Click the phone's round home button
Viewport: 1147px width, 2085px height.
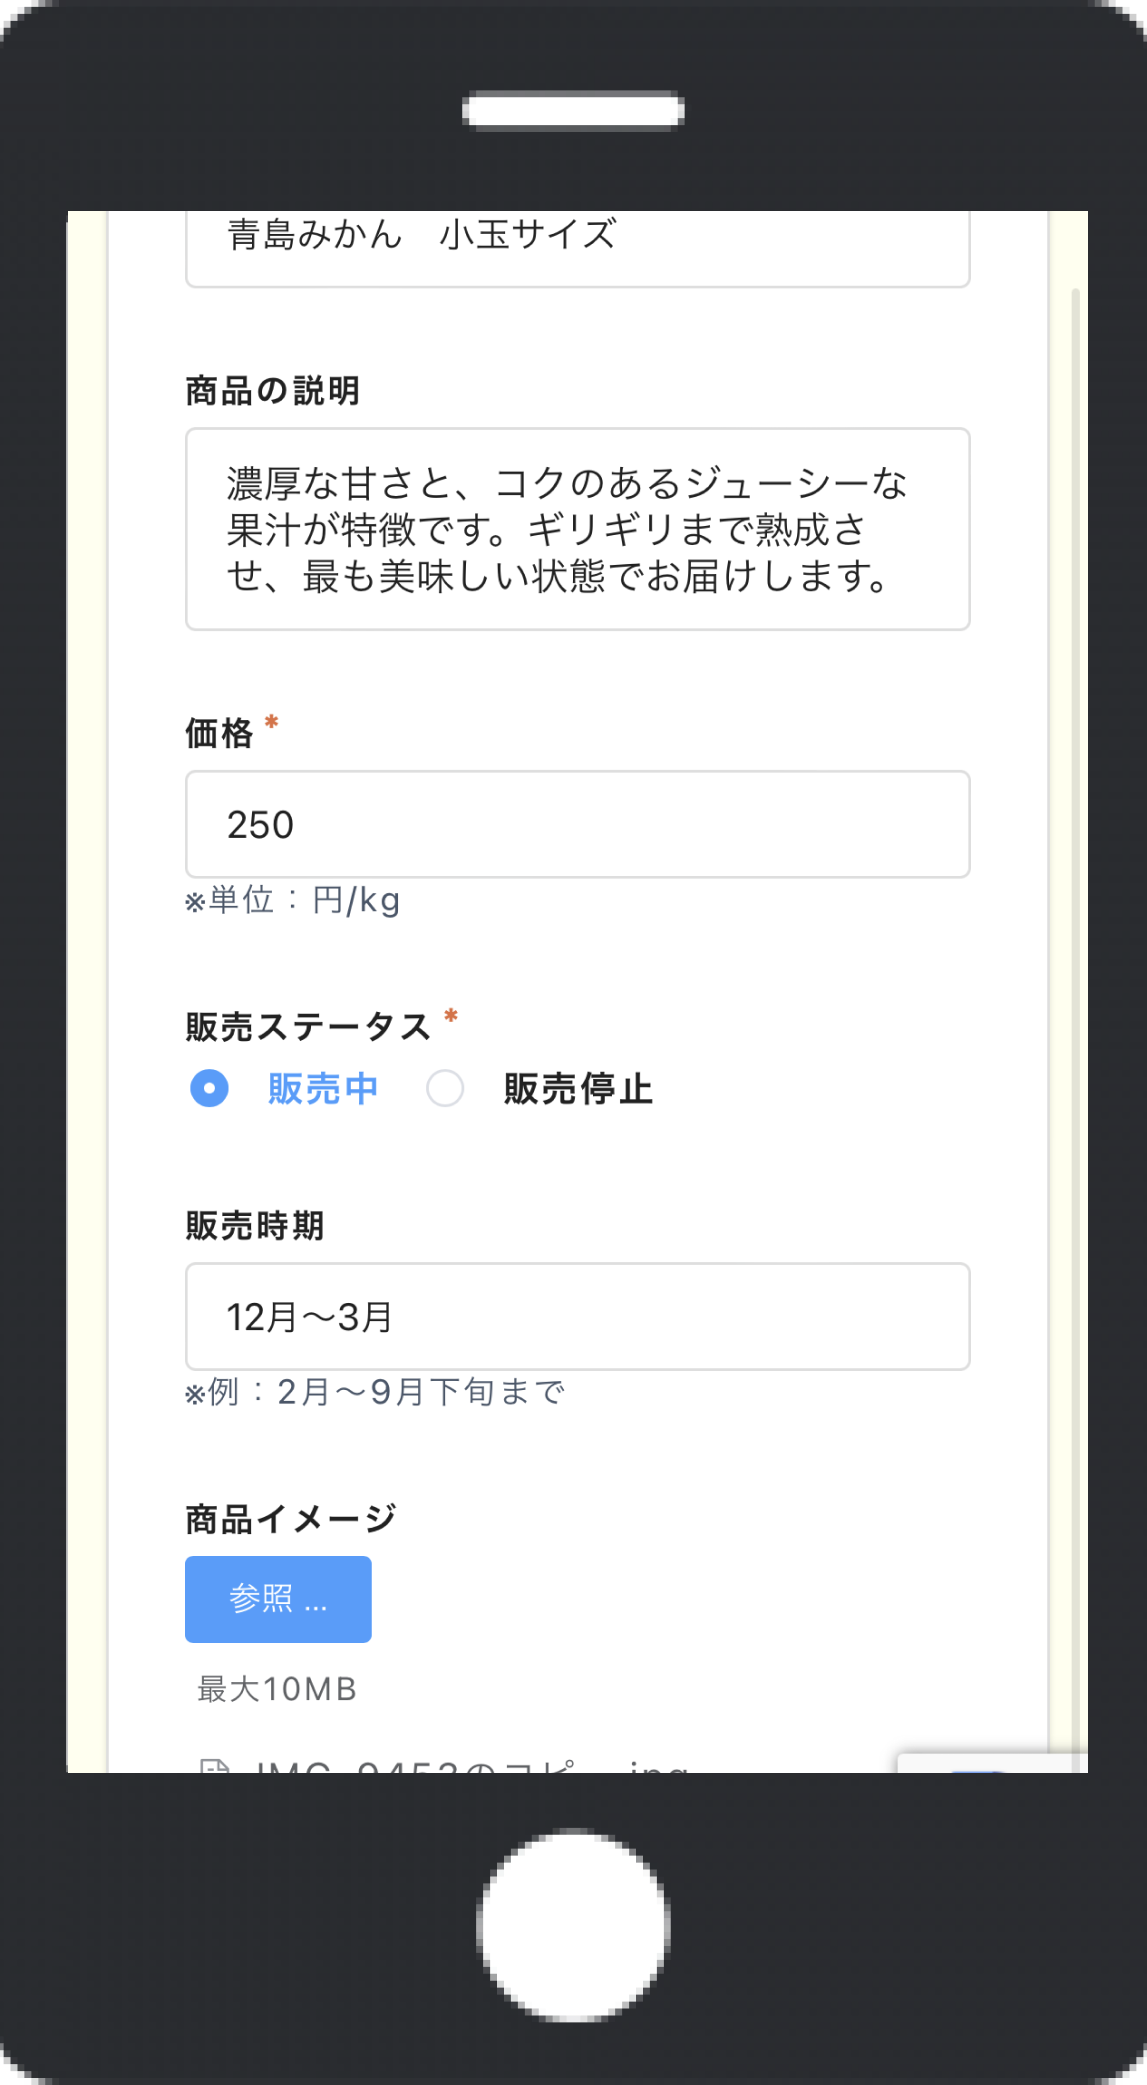[x=573, y=1924]
